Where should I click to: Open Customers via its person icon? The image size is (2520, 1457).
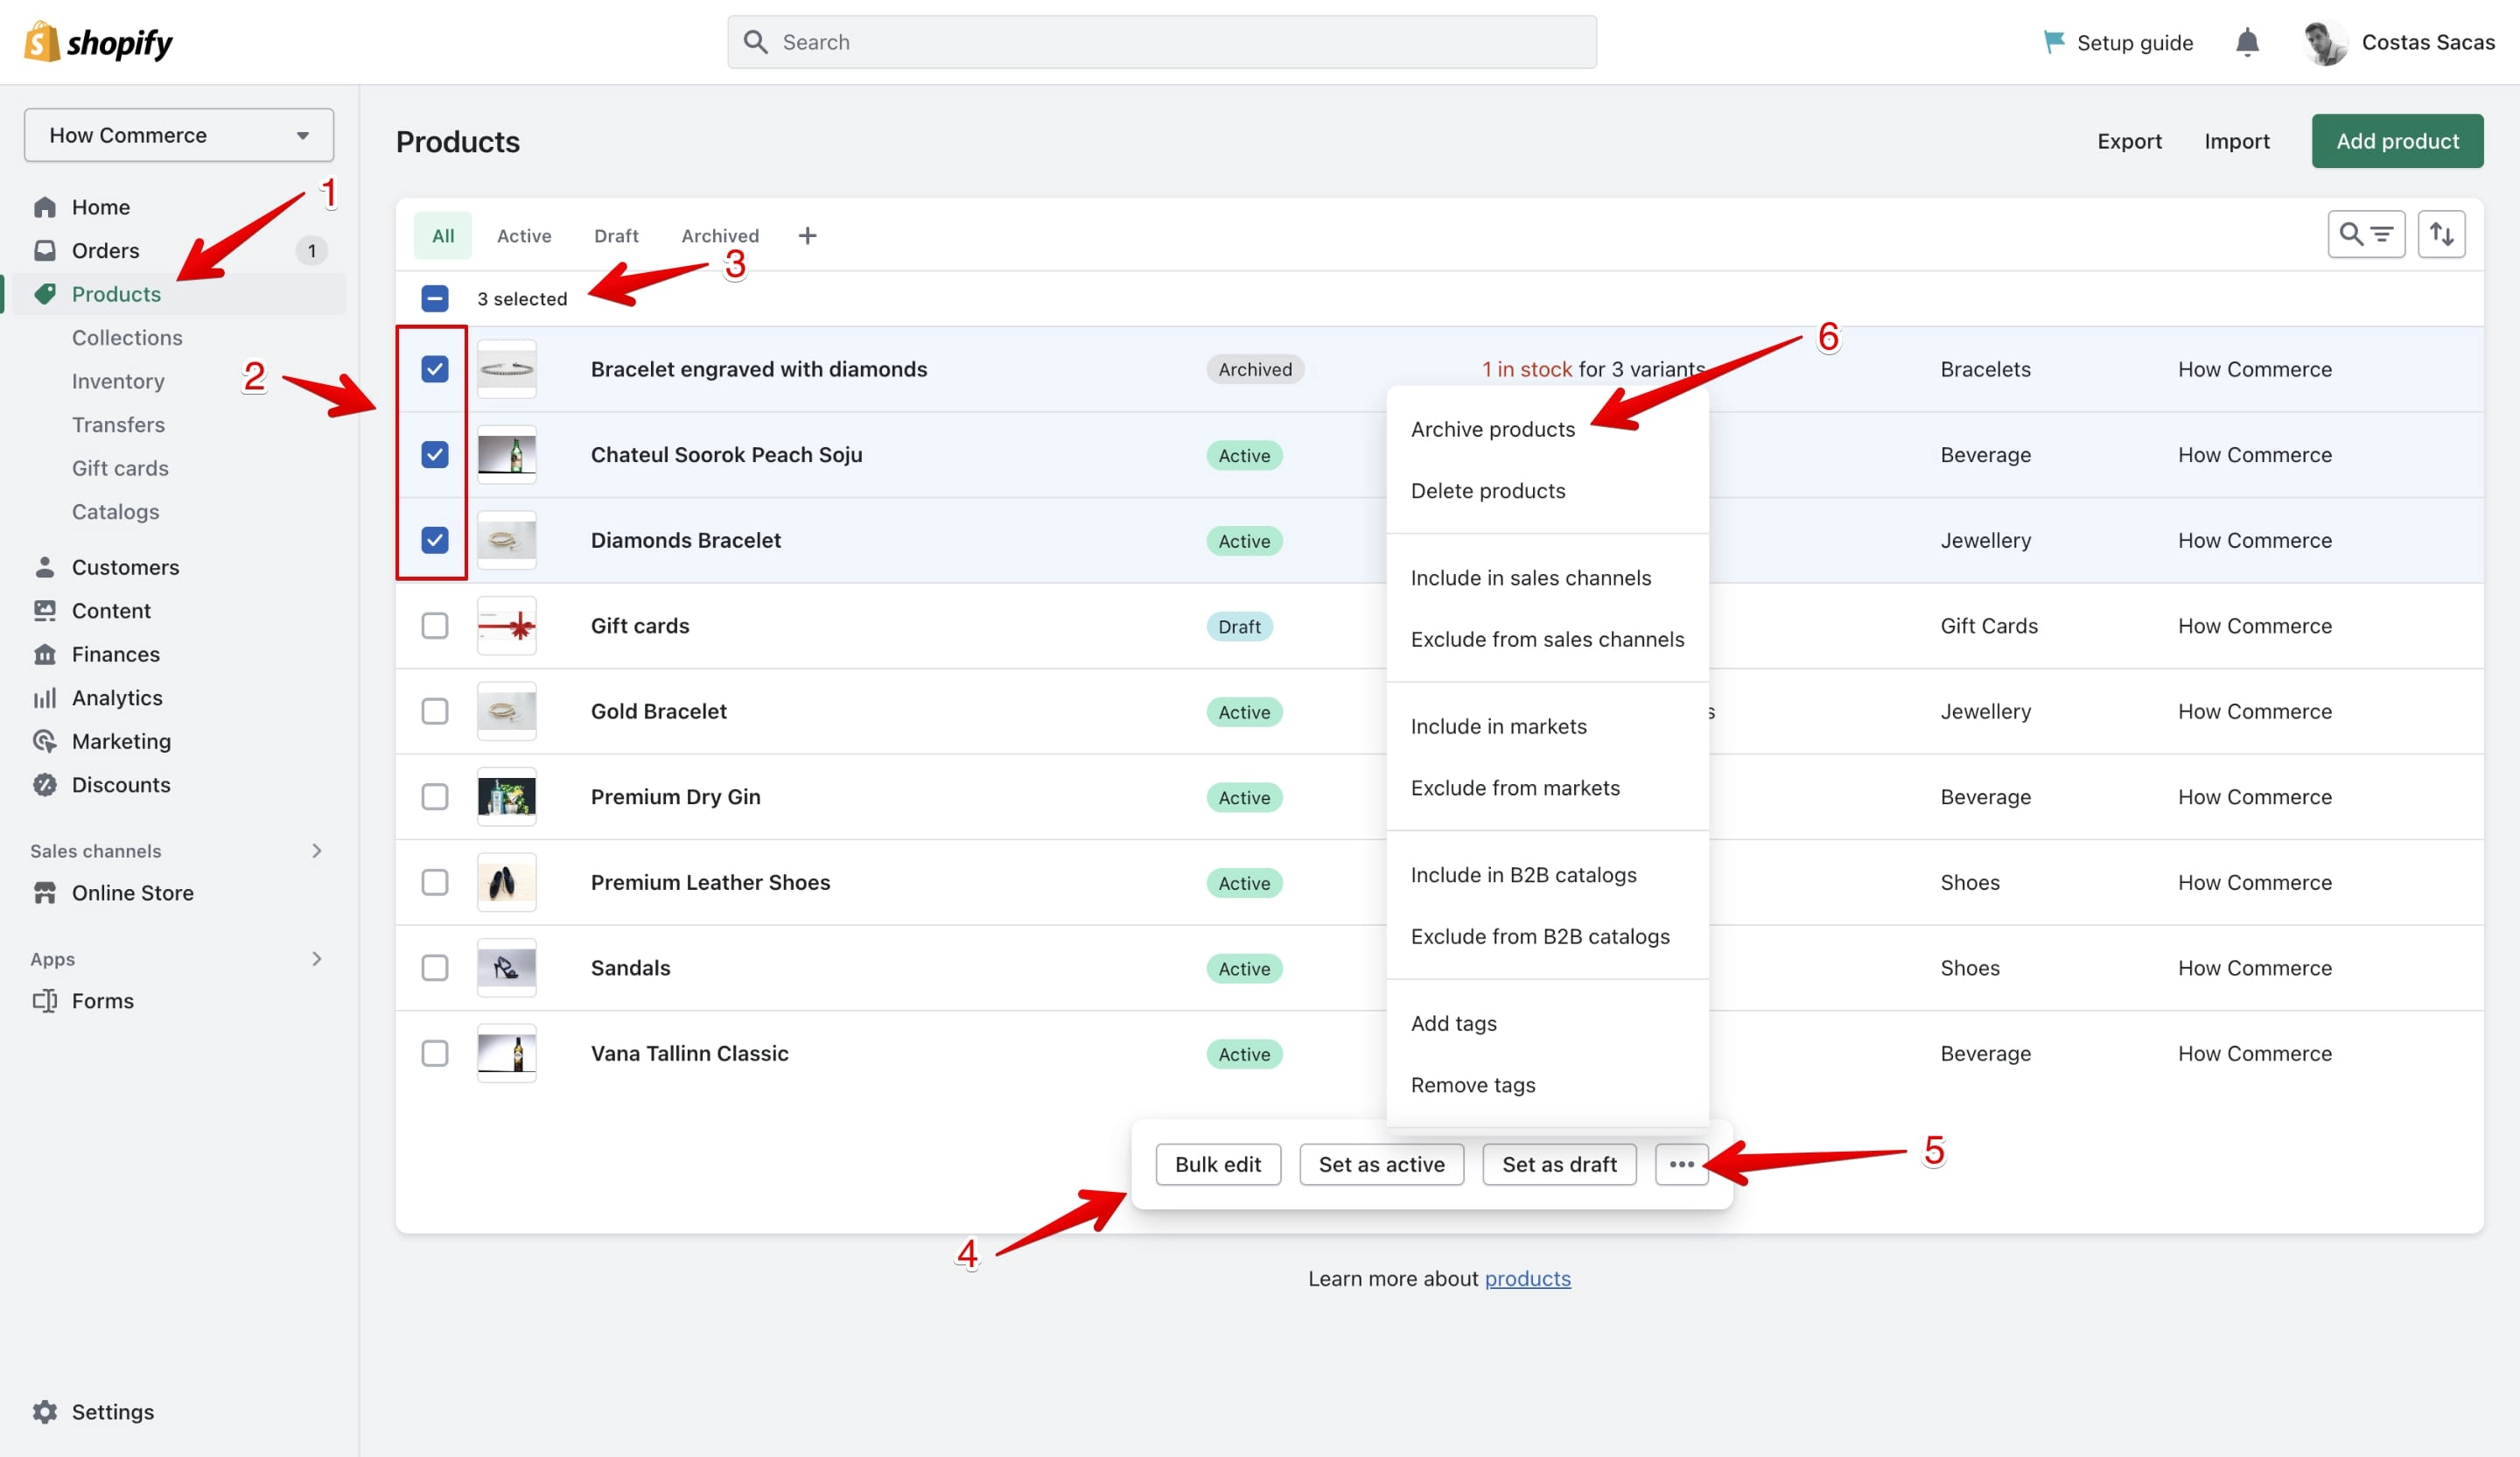45,567
